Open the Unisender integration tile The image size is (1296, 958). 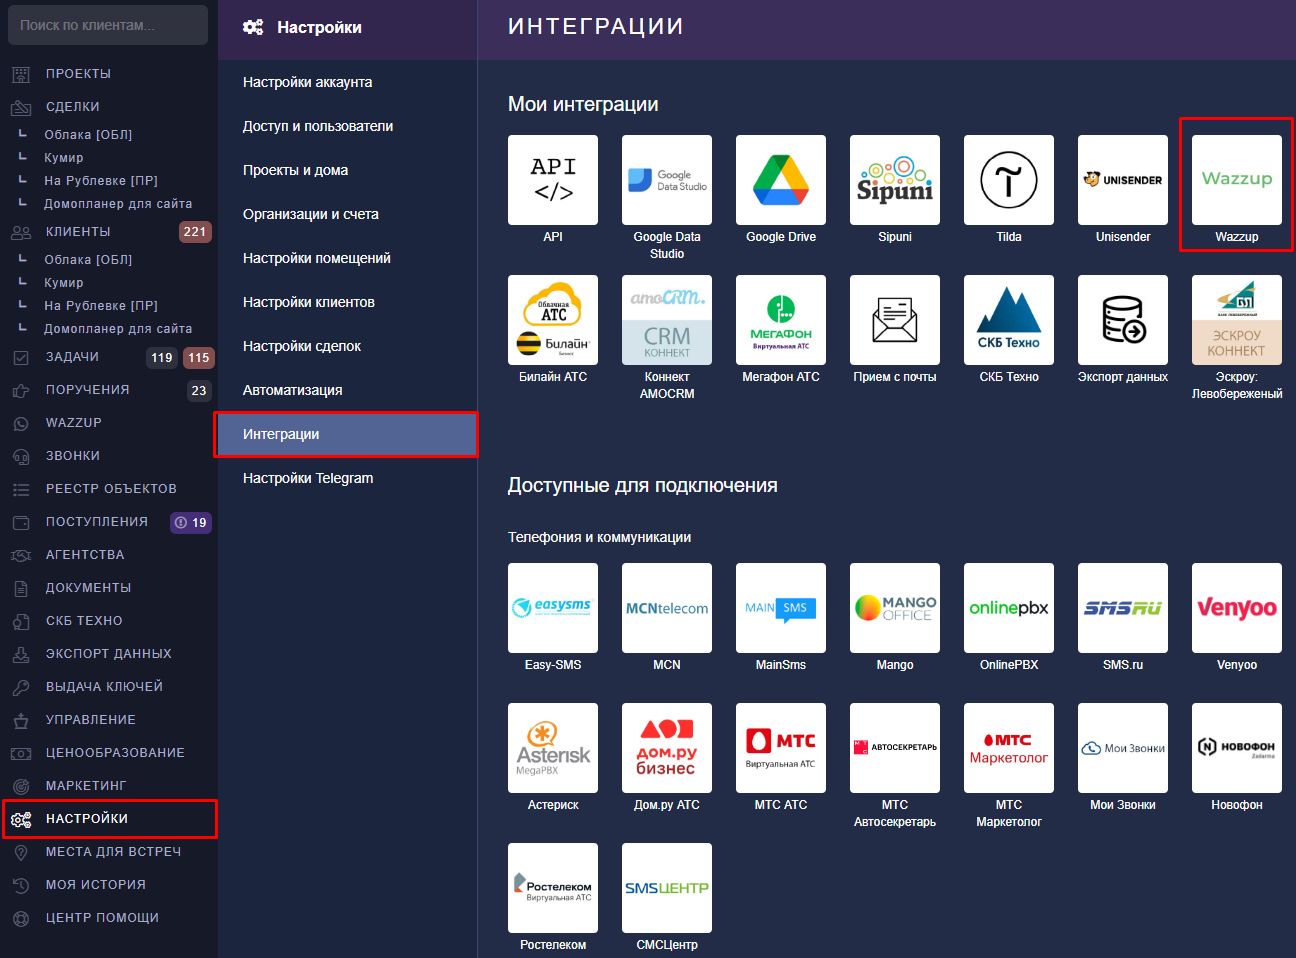pyautogui.click(x=1123, y=180)
